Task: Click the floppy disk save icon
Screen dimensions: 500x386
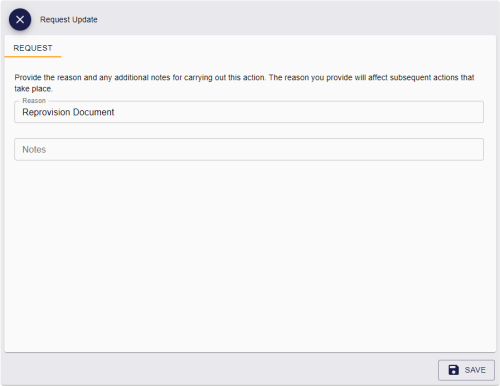Action: [453, 370]
